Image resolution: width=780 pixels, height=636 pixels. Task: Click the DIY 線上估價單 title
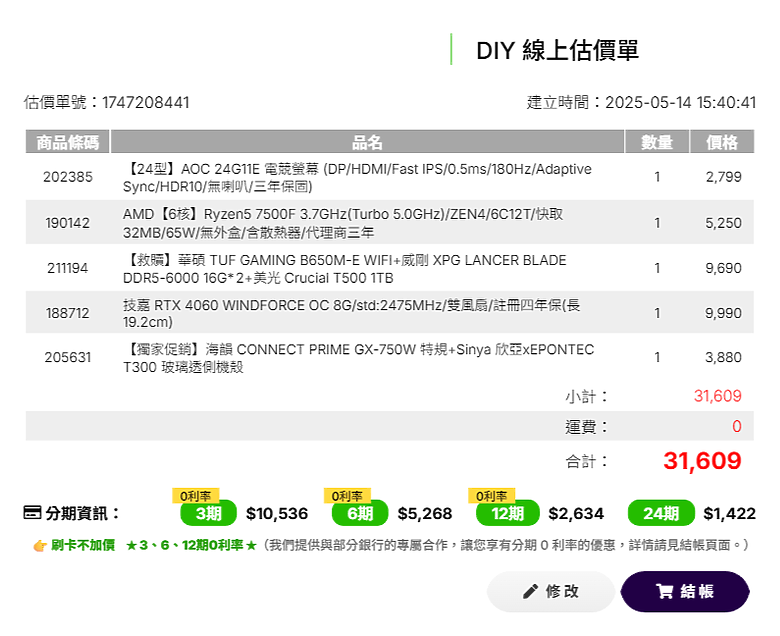(x=557, y=50)
